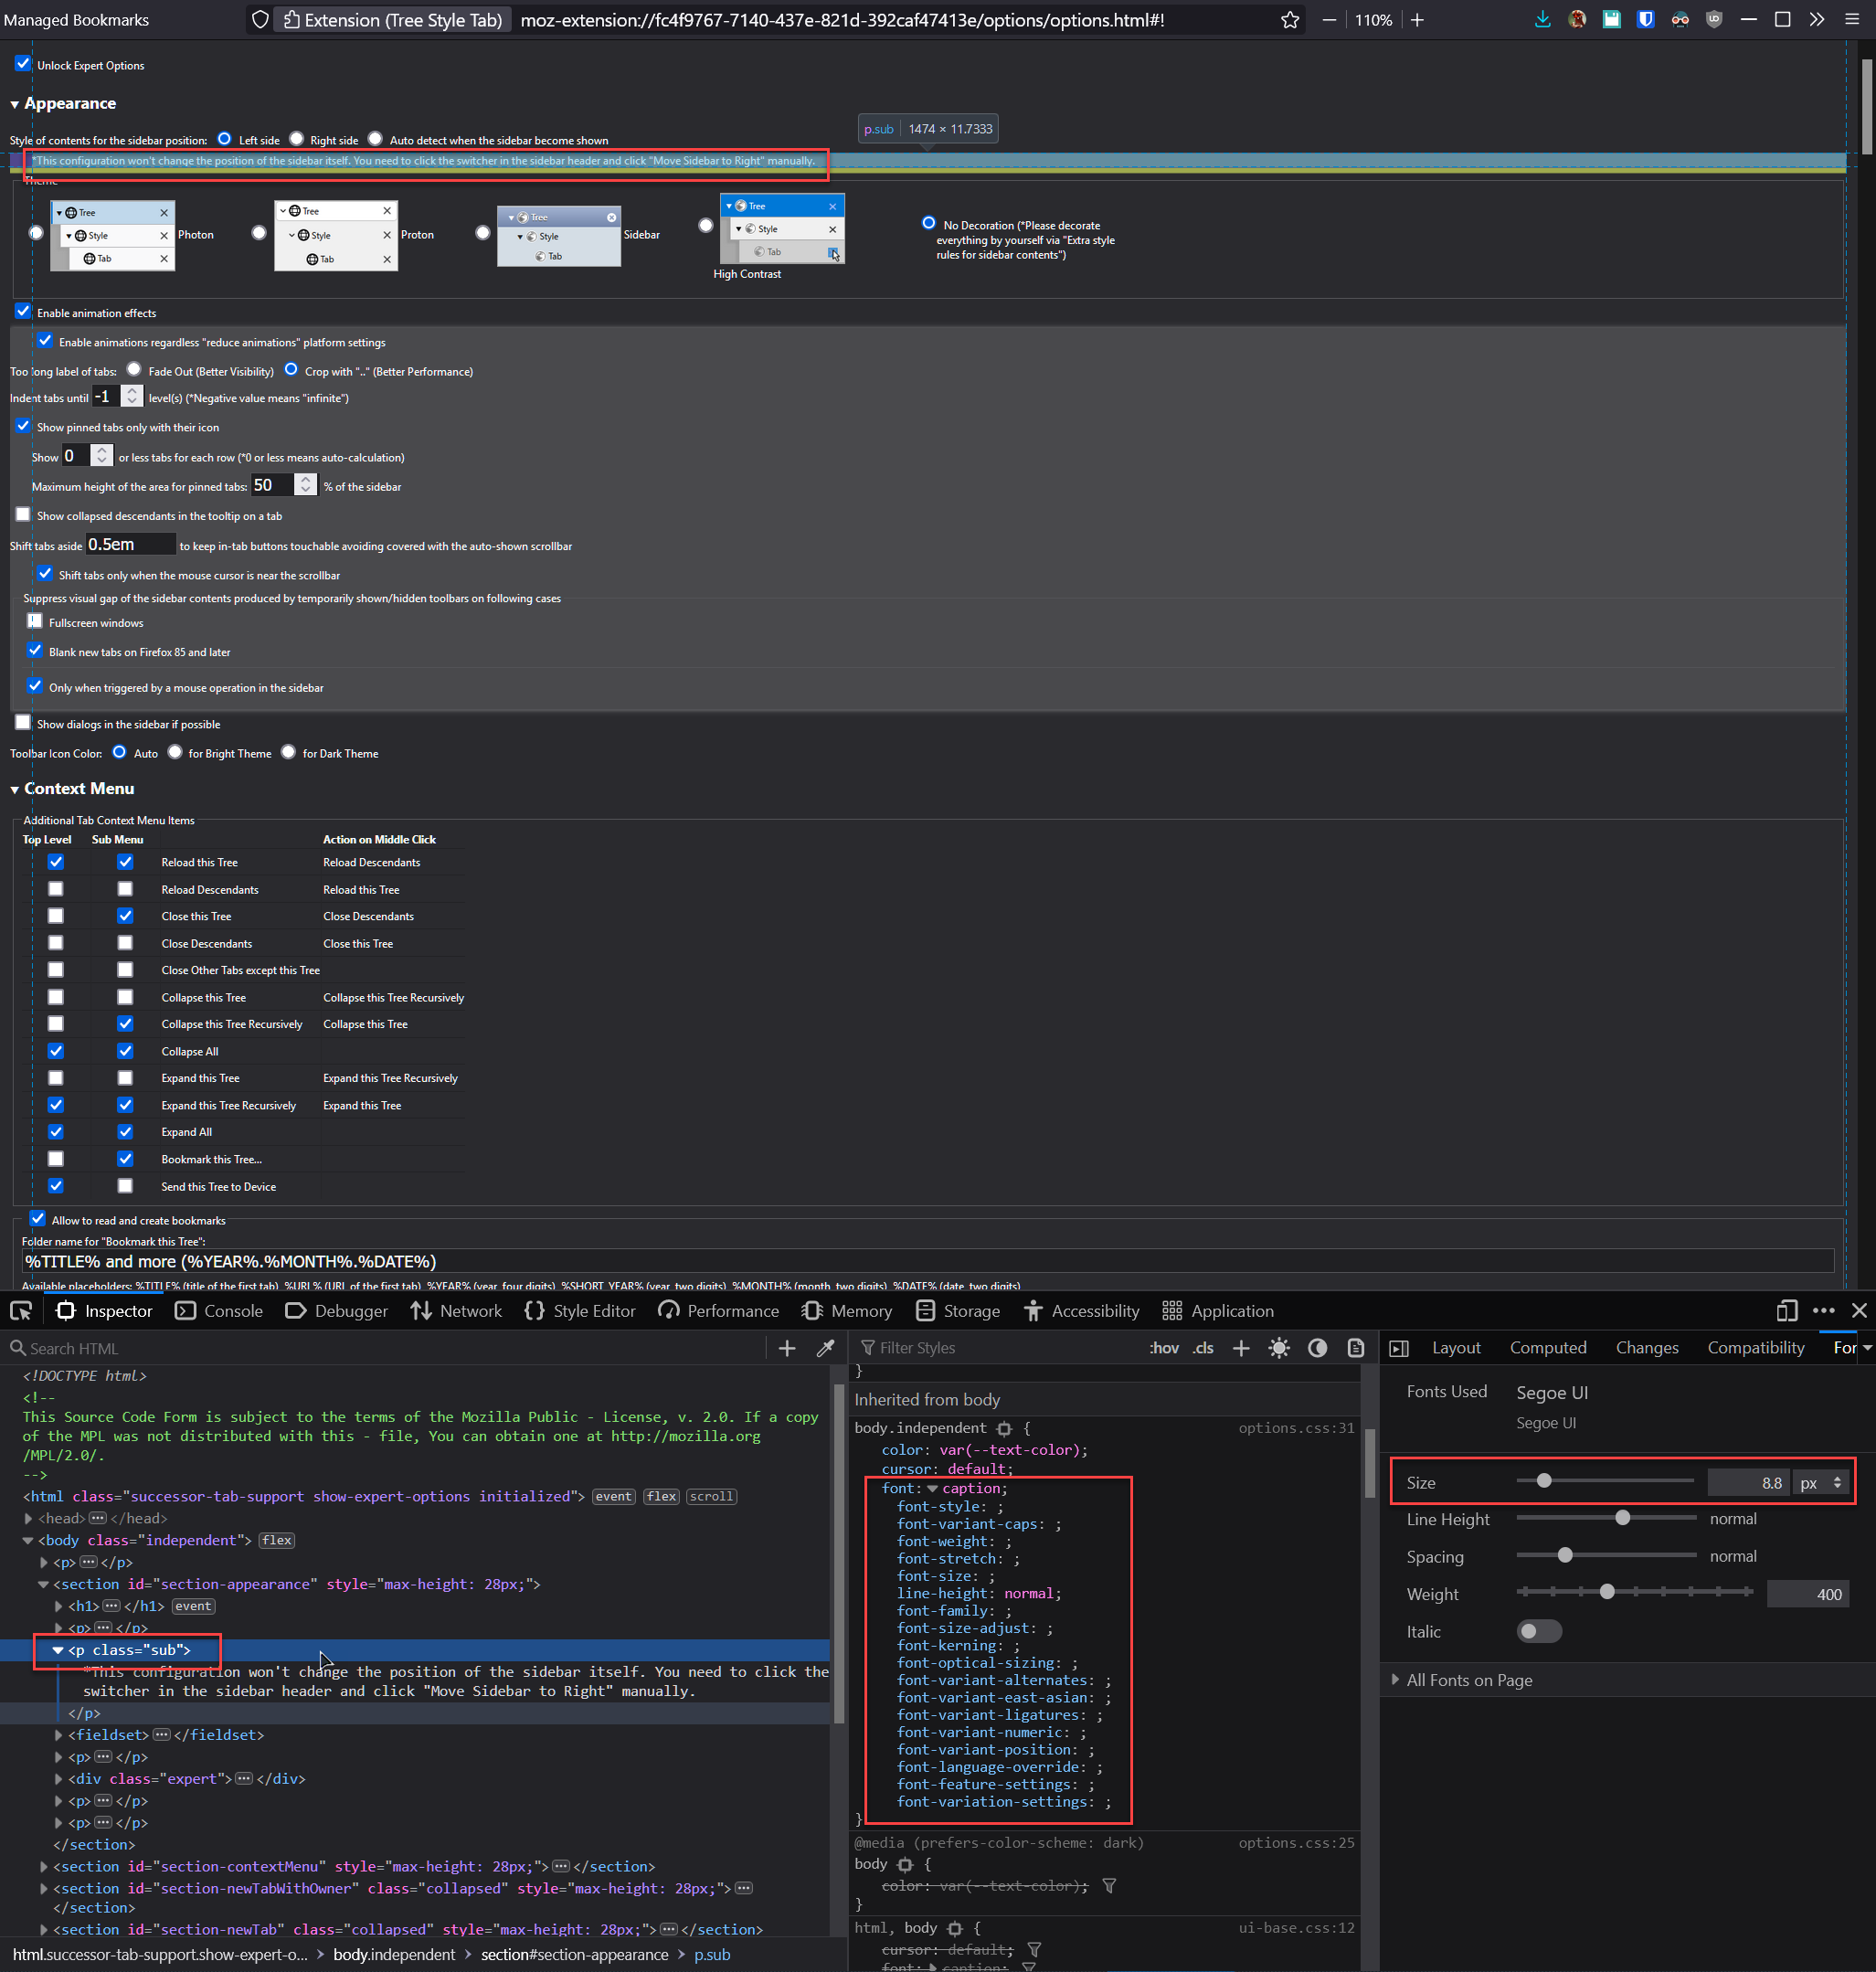
Task: Toggle the 3-pane inspector sidebar icon
Action: pos(1399,1348)
